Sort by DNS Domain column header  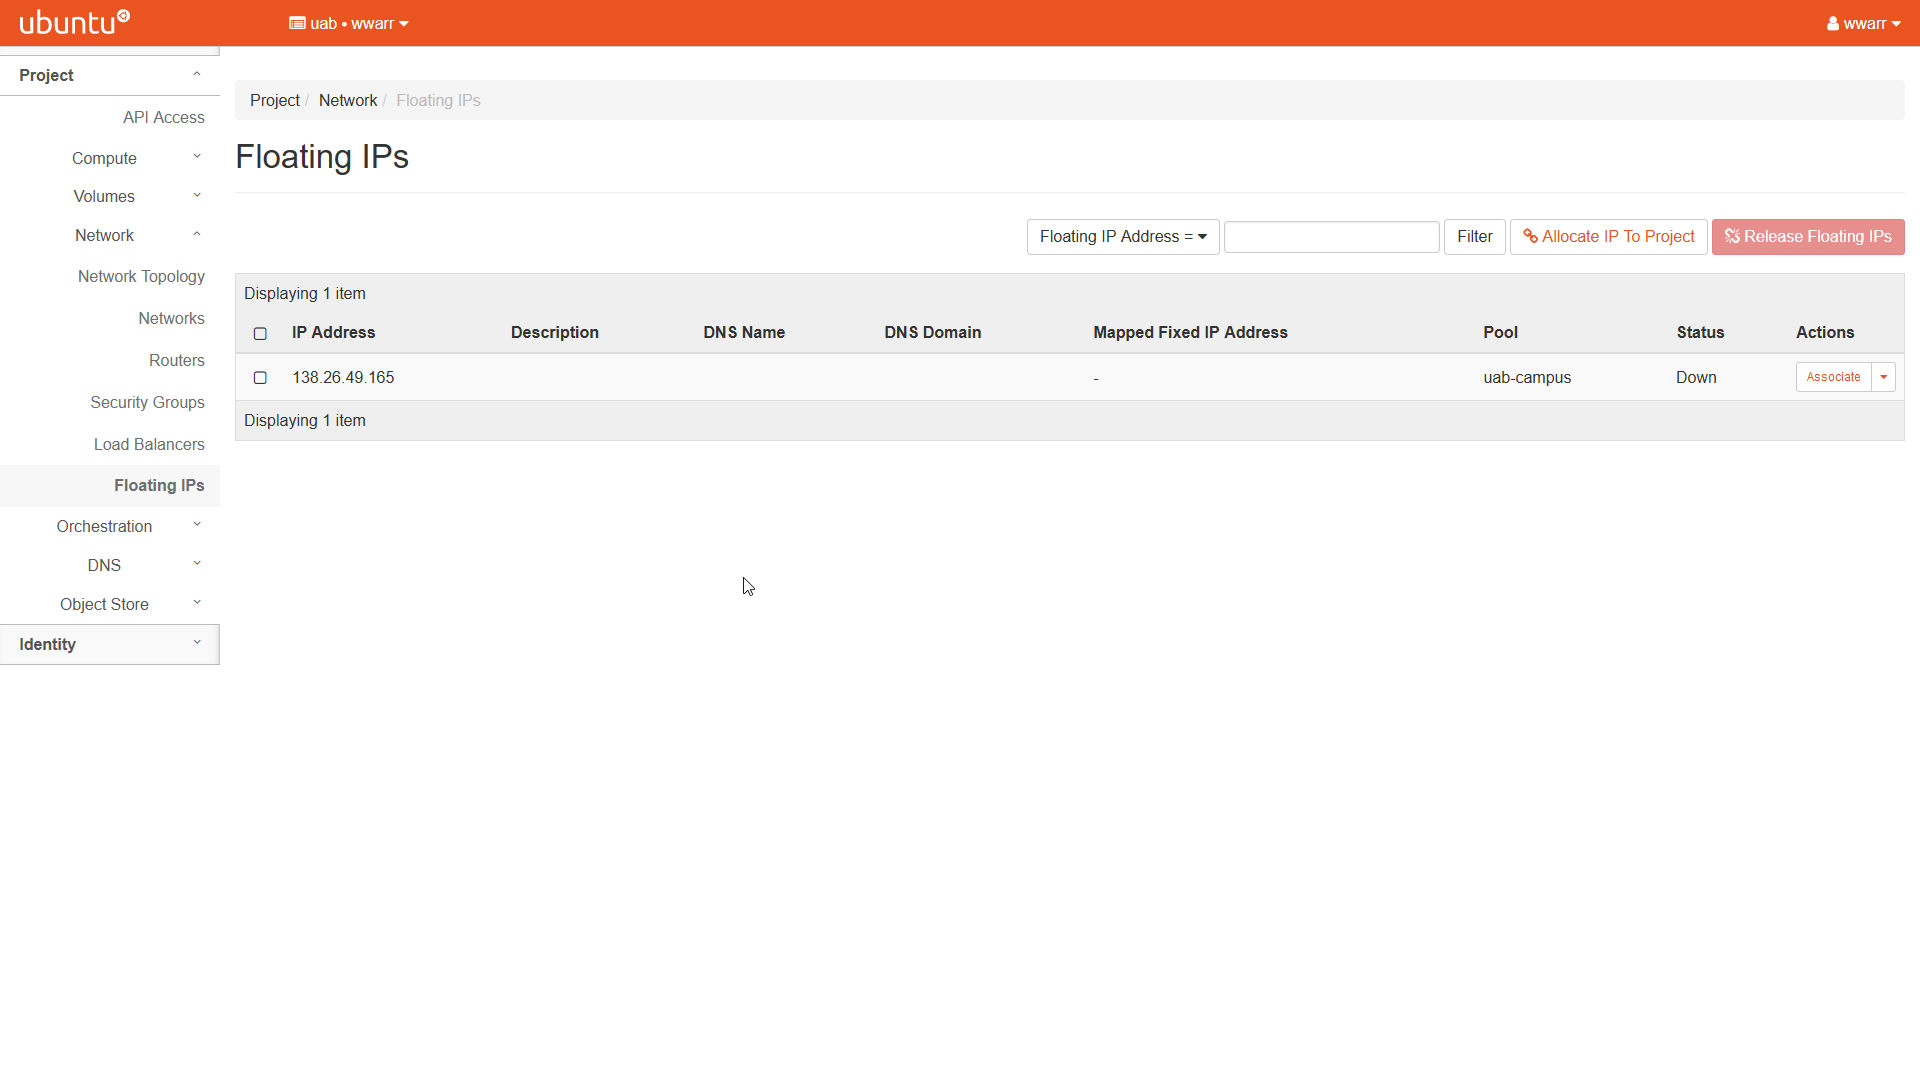click(x=933, y=332)
